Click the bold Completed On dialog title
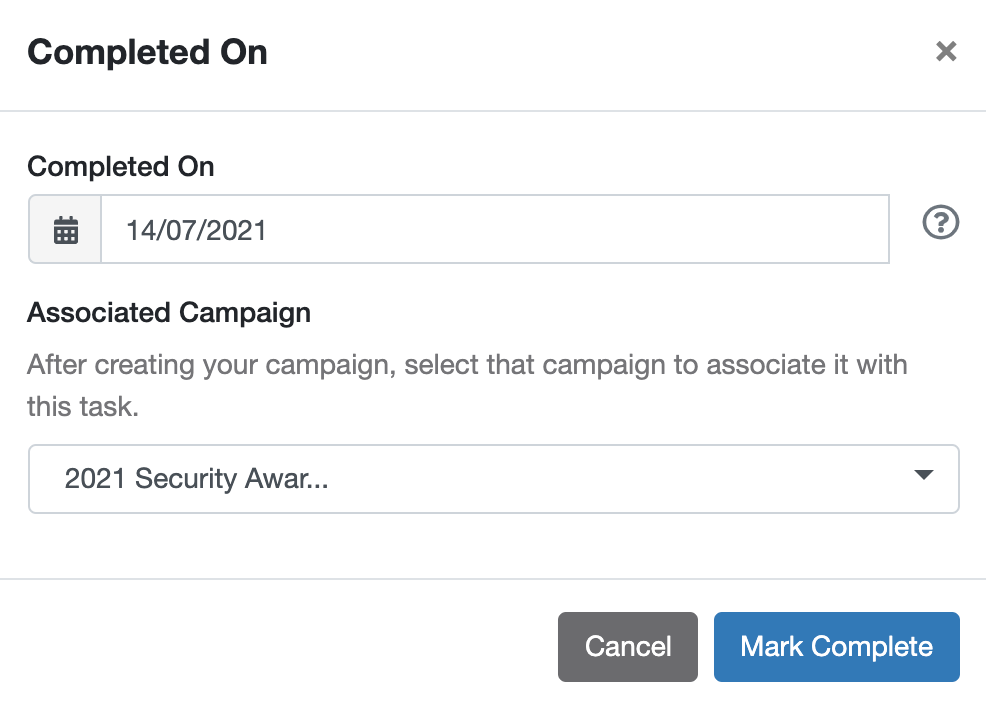This screenshot has width=986, height=710. point(147,52)
